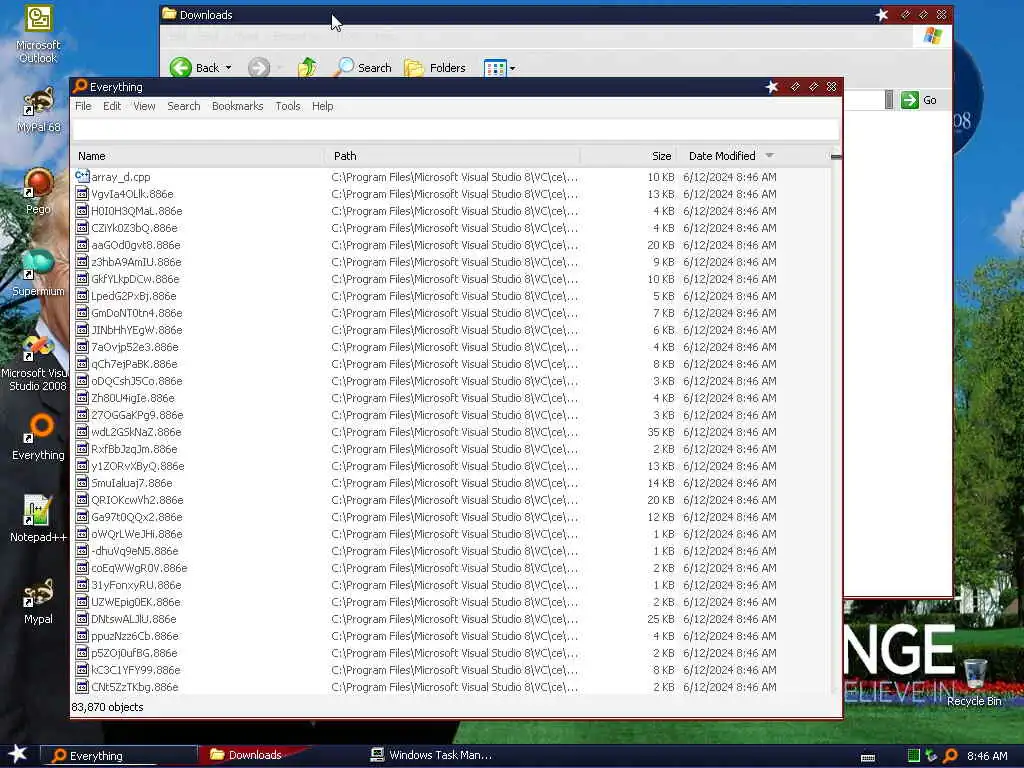Image resolution: width=1024 pixels, height=768 pixels.
Task: Expand the Views dropdown arrow
Action: tap(513, 68)
